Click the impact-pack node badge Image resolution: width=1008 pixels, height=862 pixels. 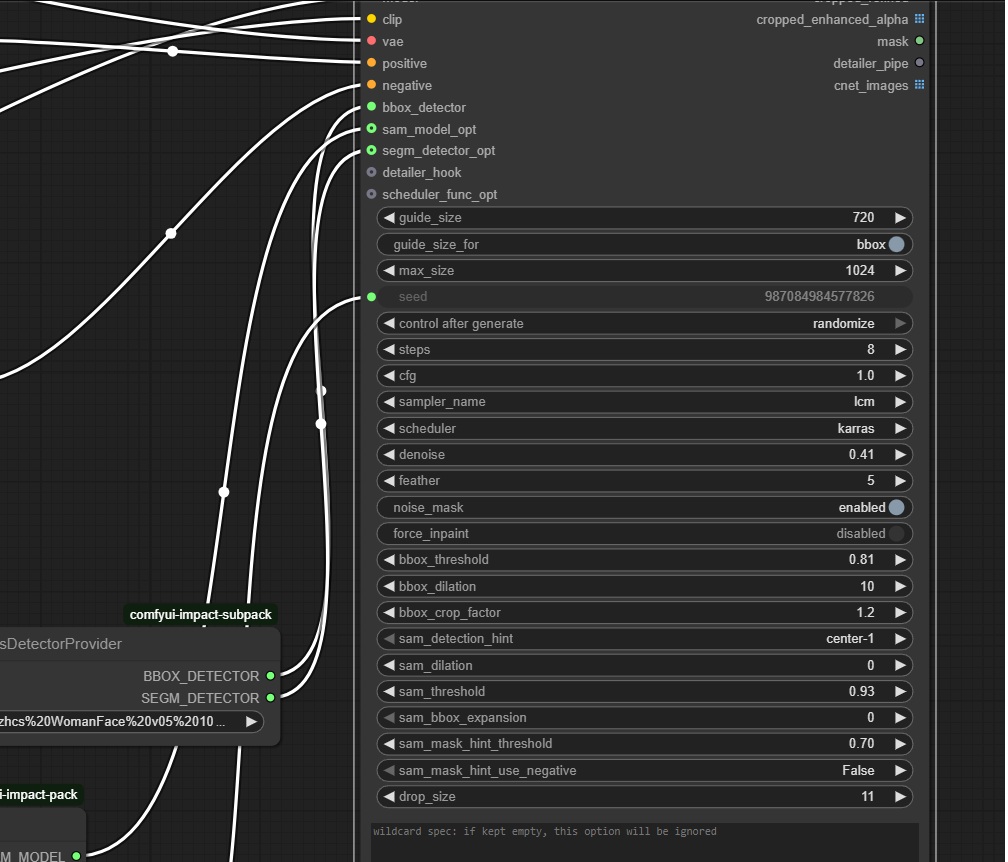[x=39, y=795]
